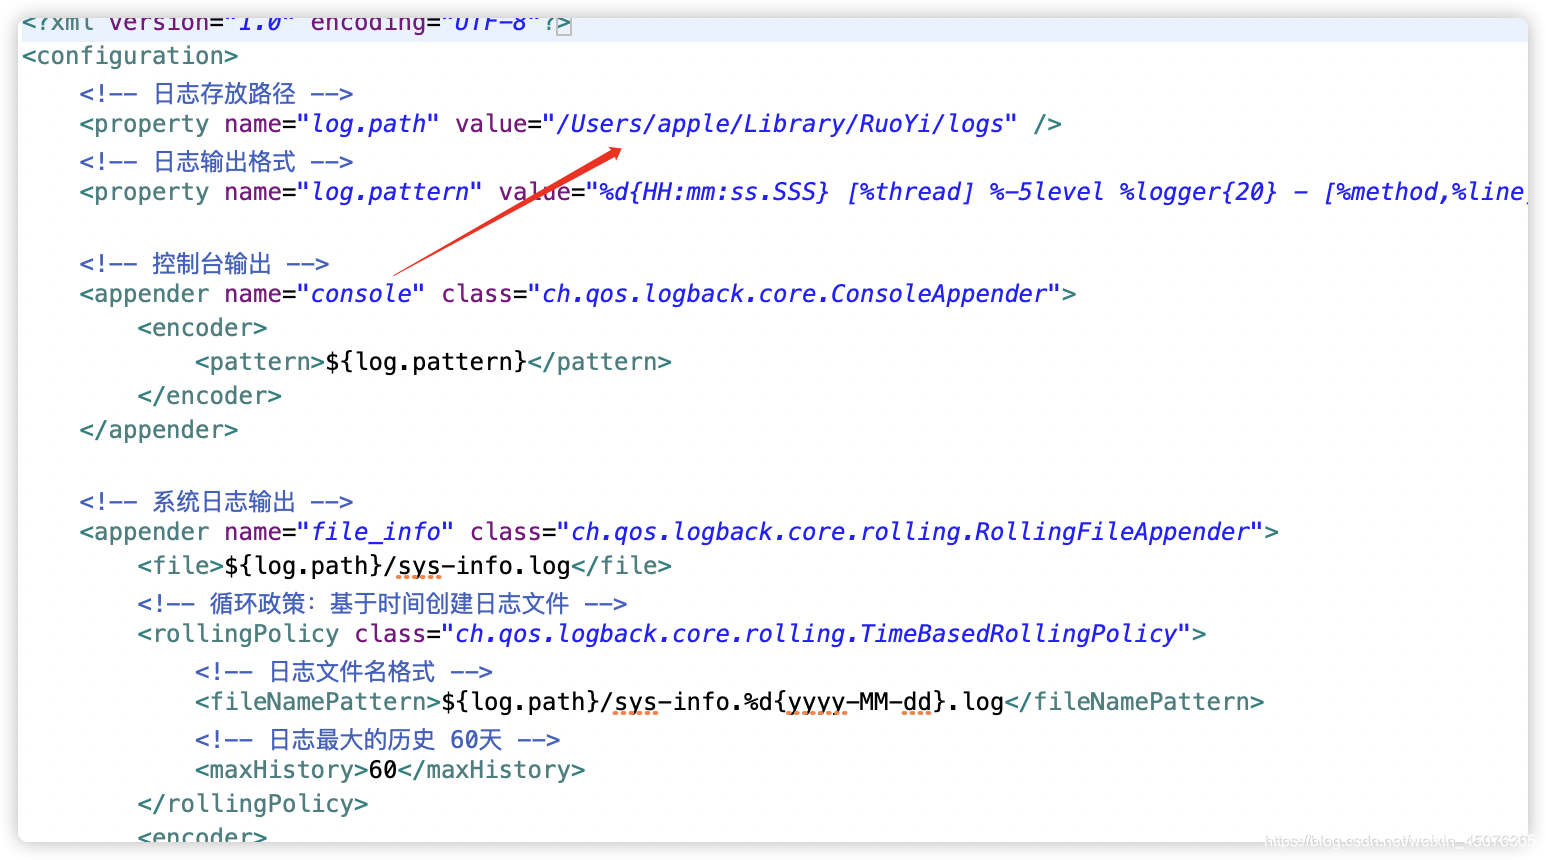Click the comment '日志输出格式'
Image resolution: width=1546 pixels, height=860 pixels.
(216, 162)
